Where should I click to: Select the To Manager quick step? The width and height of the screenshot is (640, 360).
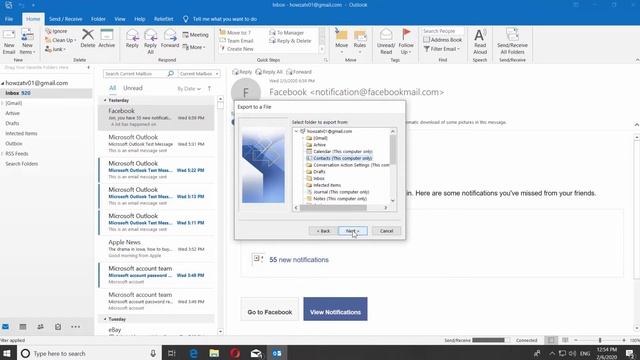coord(287,33)
